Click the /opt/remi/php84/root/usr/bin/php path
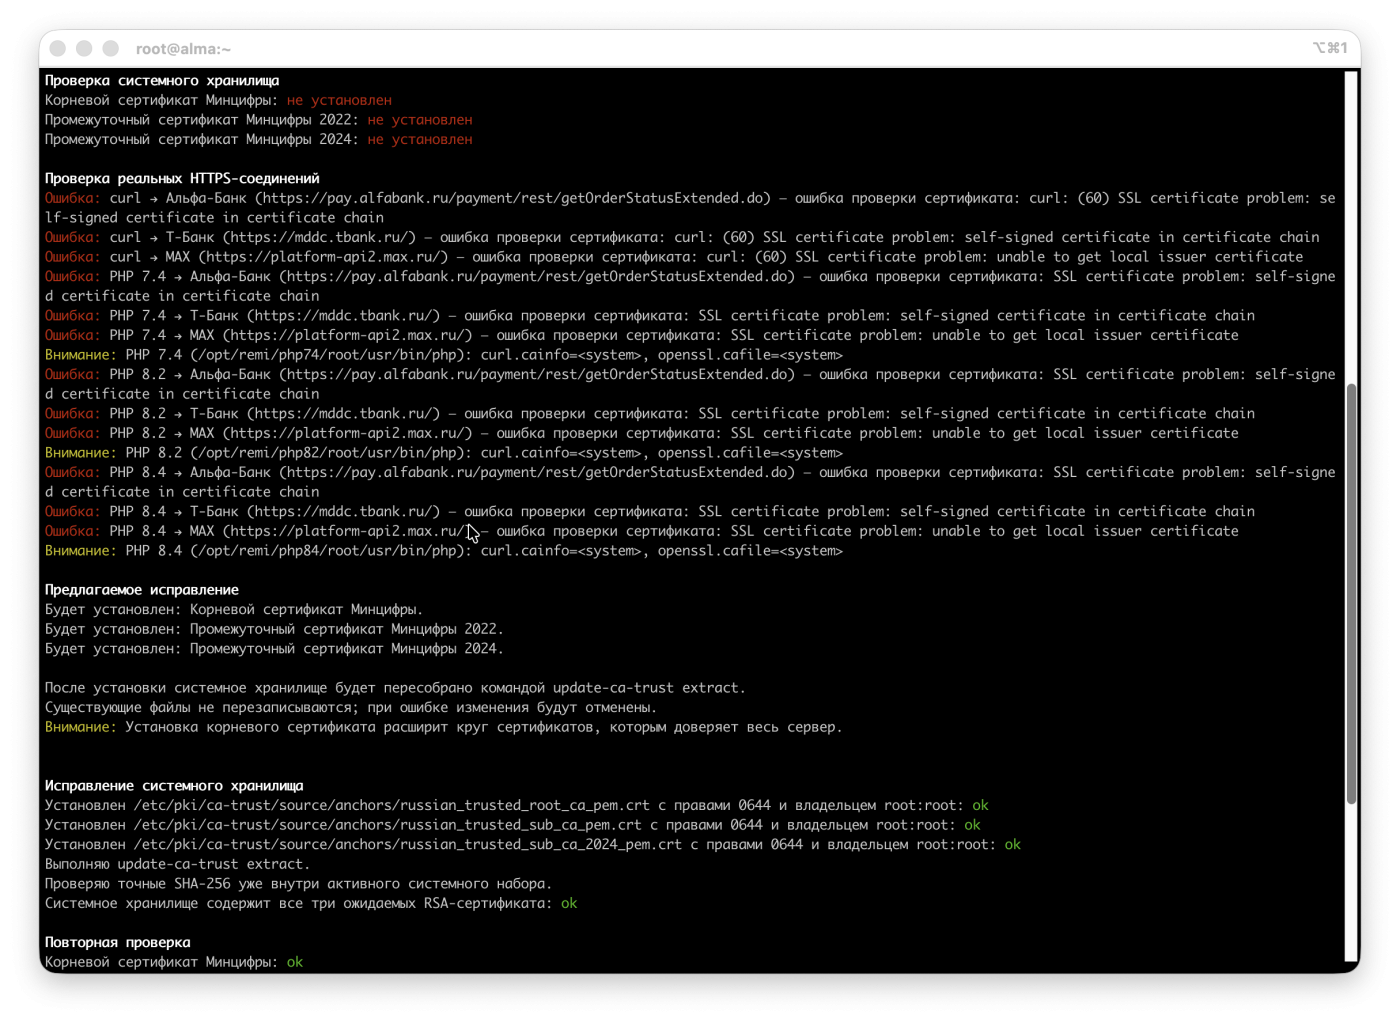 327,551
